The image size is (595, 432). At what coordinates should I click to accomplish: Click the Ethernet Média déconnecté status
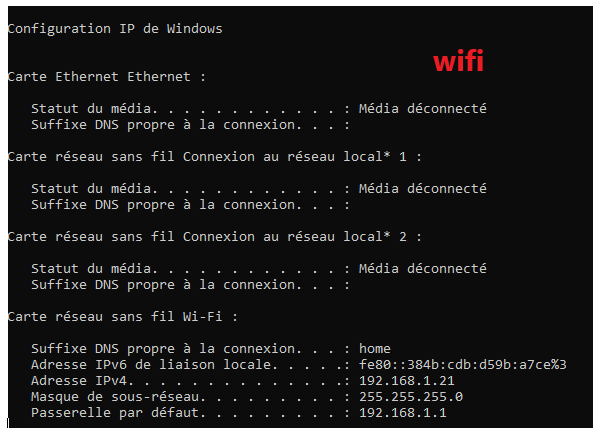point(422,109)
